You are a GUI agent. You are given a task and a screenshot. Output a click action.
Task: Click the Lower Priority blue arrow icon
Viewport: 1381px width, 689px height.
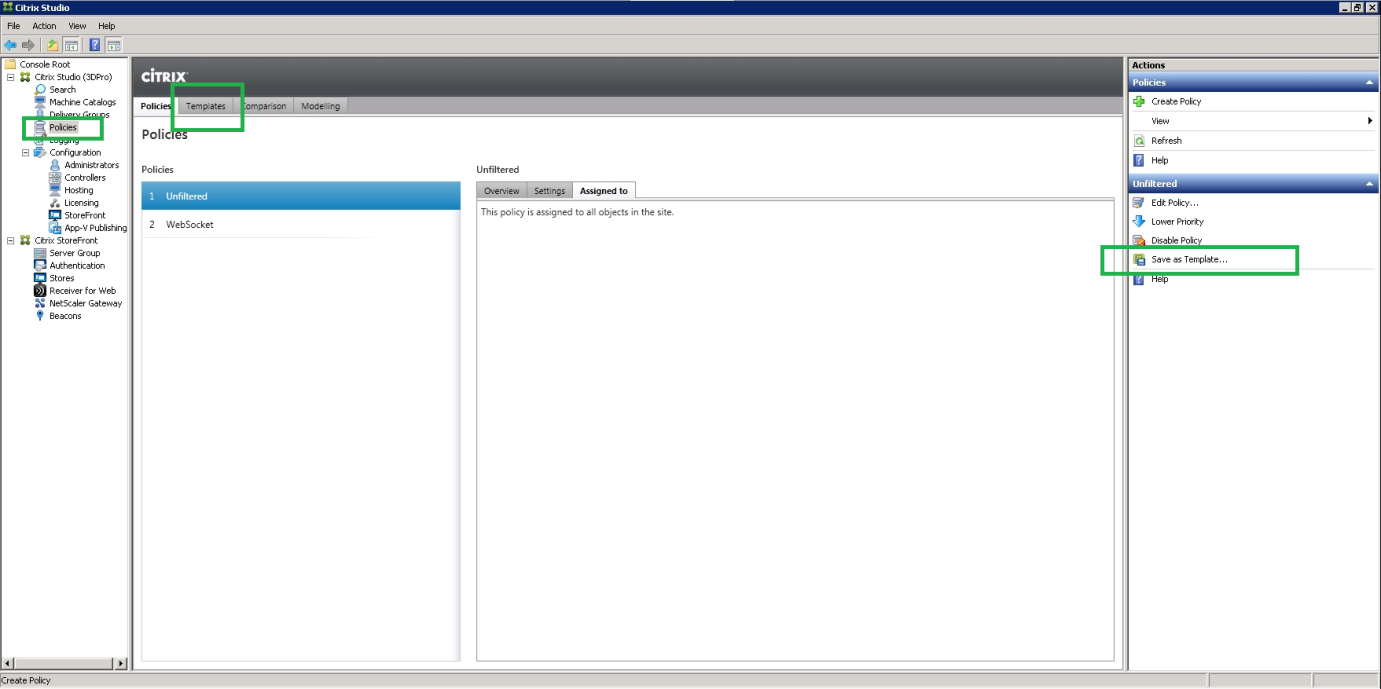(1138, 222)
